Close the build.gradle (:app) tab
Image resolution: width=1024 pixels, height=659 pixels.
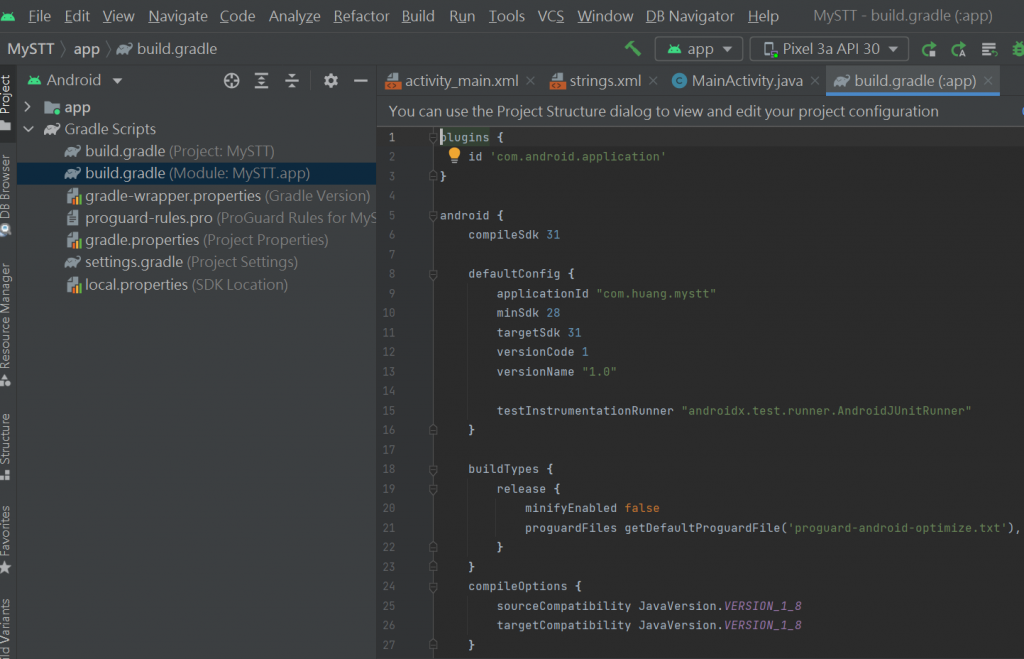pyautogui.click(x=988, y=81)
